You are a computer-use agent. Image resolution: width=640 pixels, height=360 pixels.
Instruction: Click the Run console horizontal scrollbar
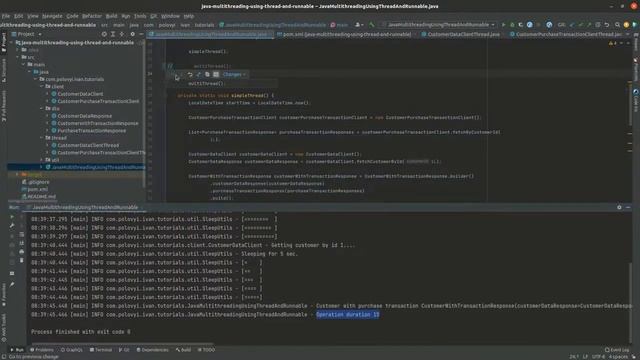tap(121, 343)
